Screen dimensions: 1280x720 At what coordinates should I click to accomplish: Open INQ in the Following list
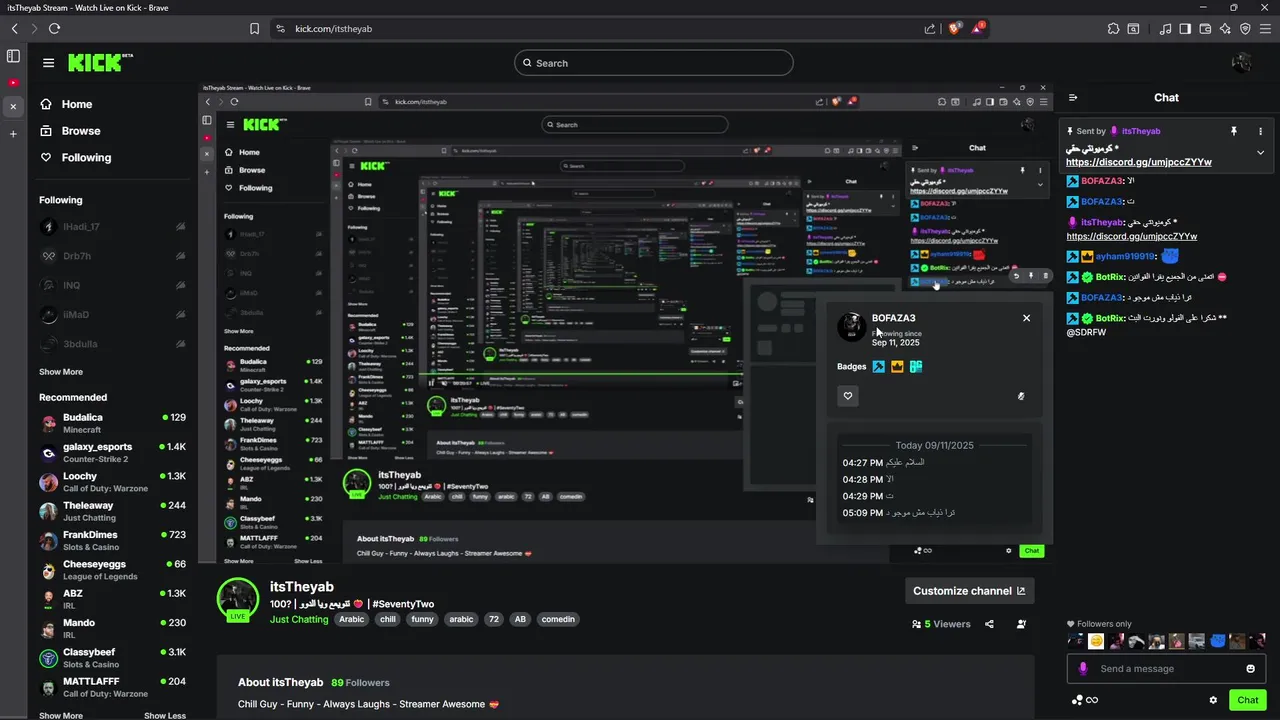(x=113, y=285)
